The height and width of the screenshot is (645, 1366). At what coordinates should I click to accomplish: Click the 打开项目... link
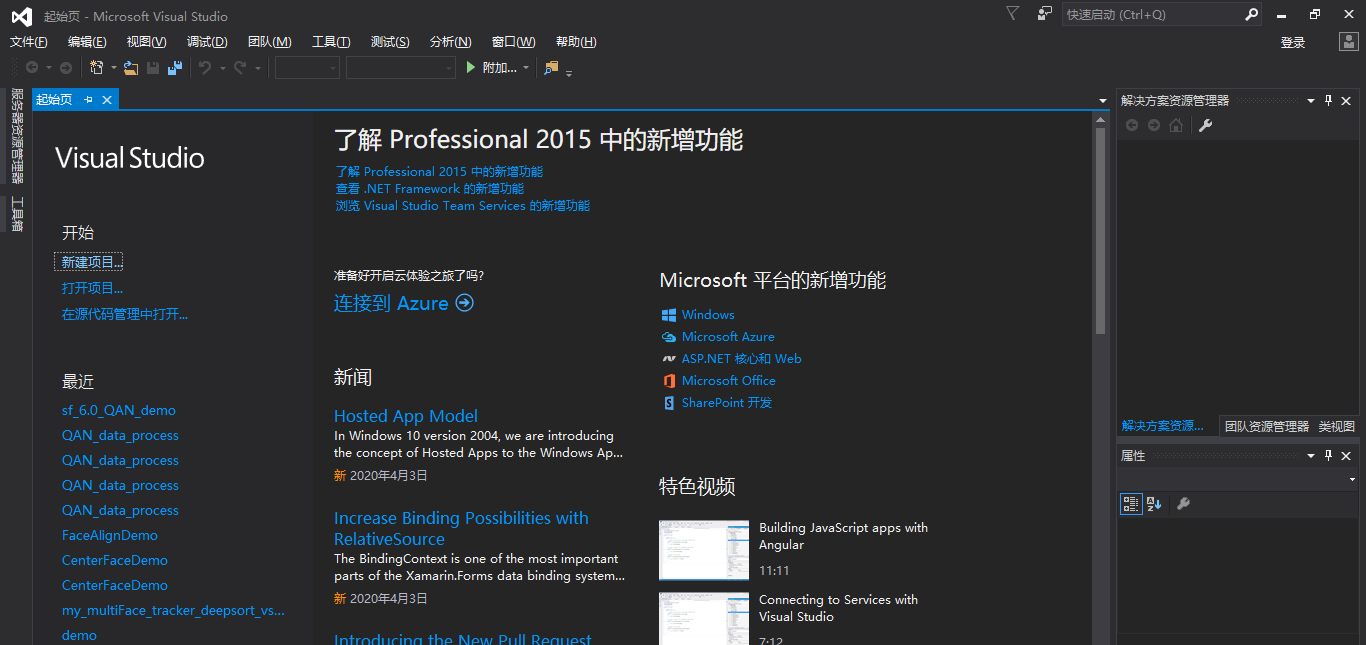pos(92,288)
